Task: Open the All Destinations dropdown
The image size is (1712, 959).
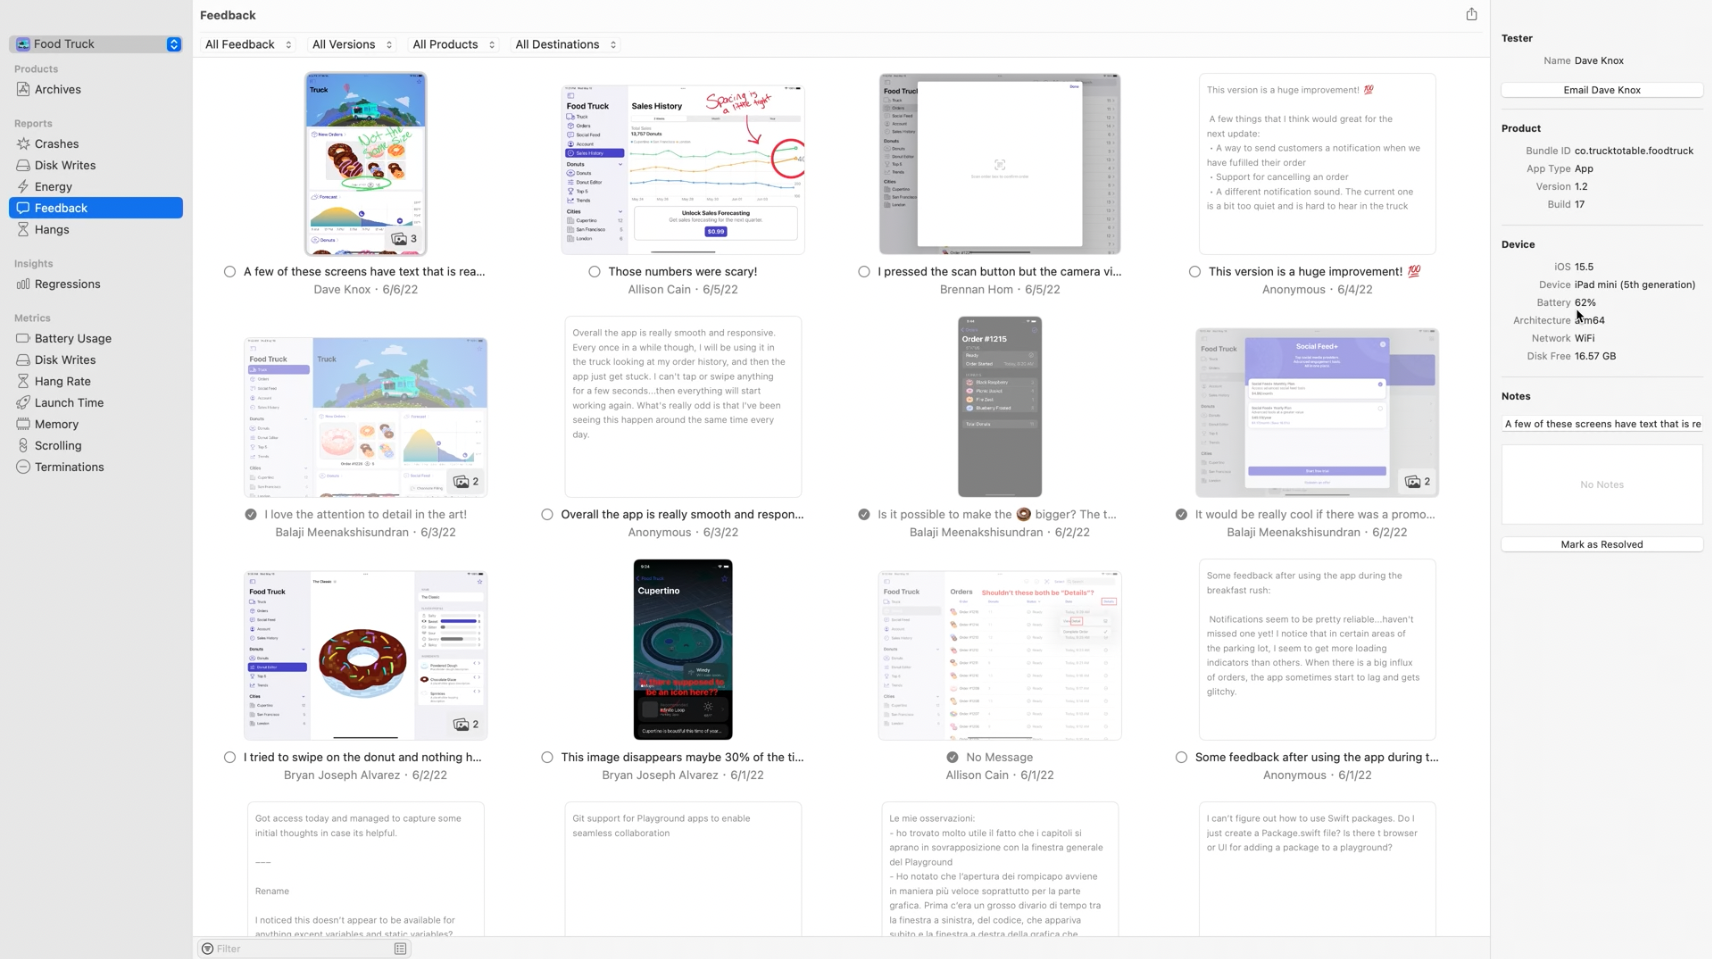Action: click(x=564, y=44)
